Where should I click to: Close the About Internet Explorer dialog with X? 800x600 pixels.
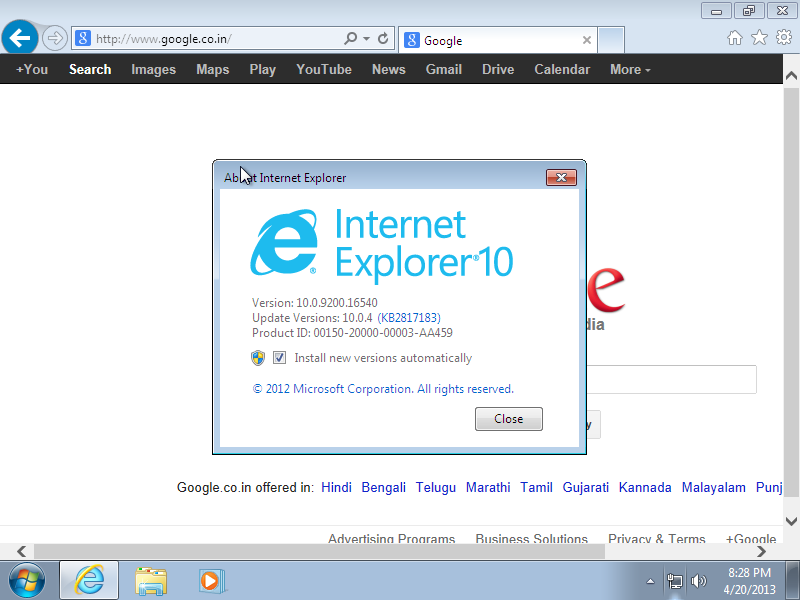[x=561, y=178]
